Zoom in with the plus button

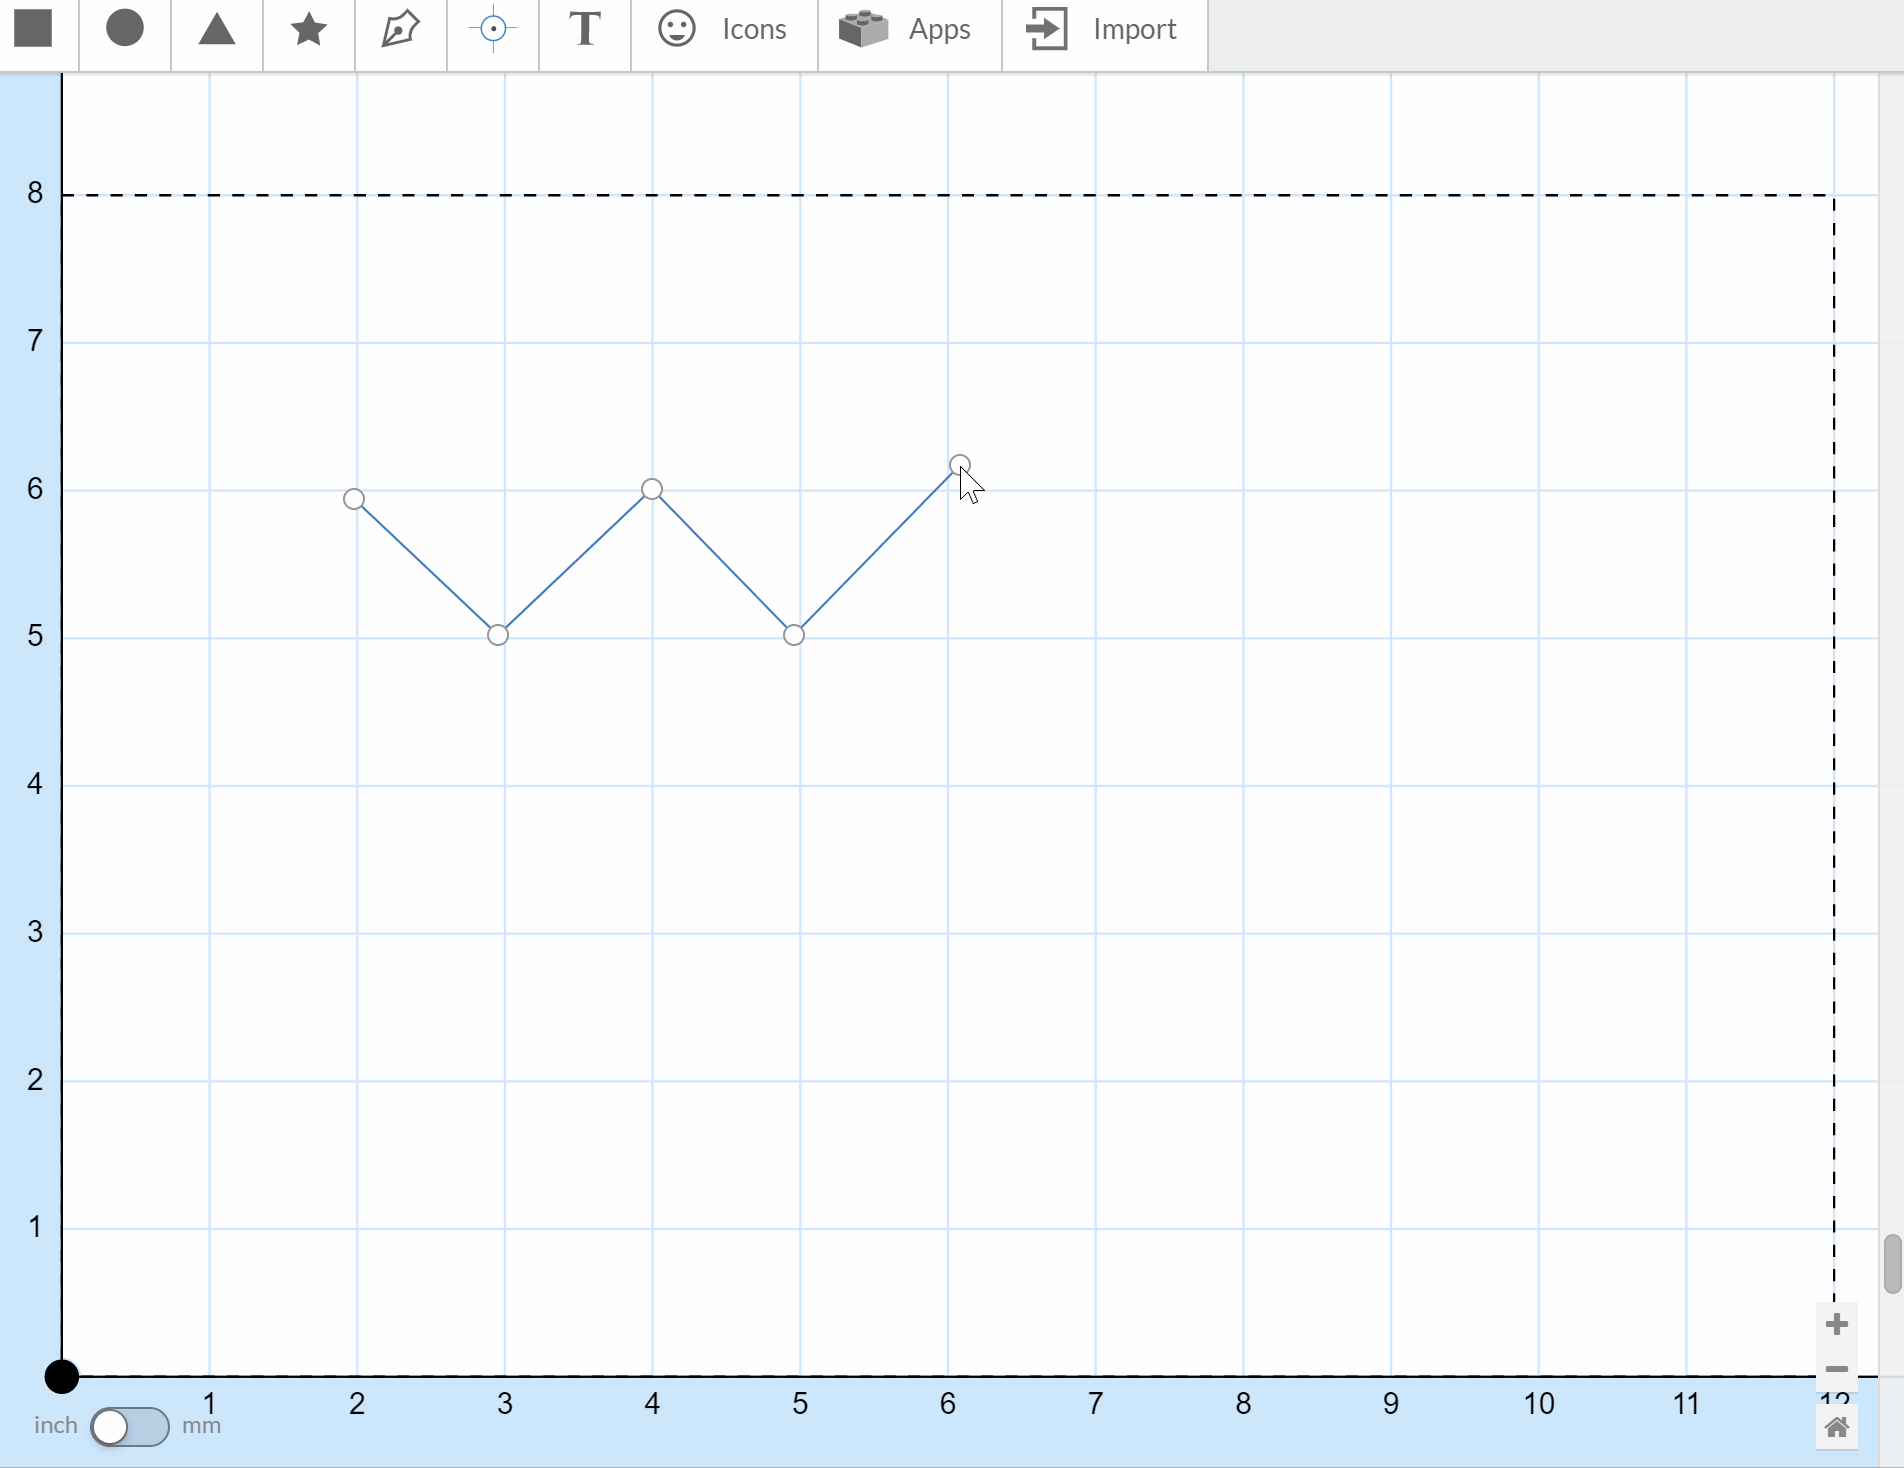click(1836, 1325)
